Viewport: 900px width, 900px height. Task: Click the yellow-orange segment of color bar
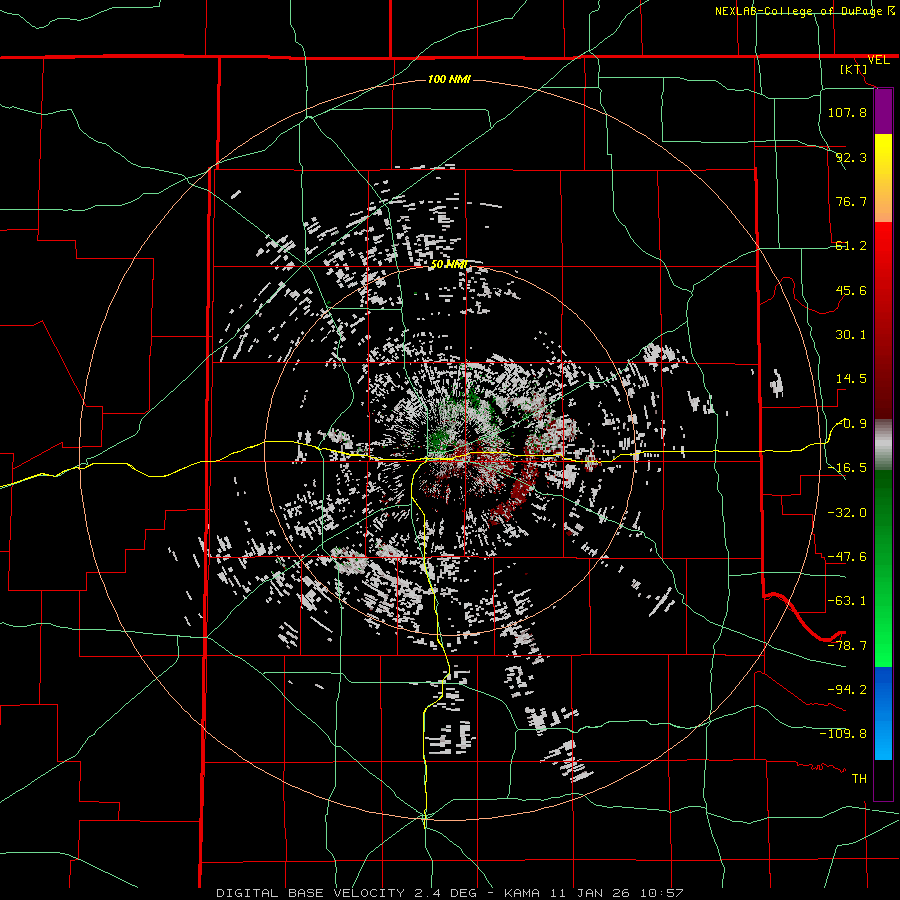tap(883, 178)
